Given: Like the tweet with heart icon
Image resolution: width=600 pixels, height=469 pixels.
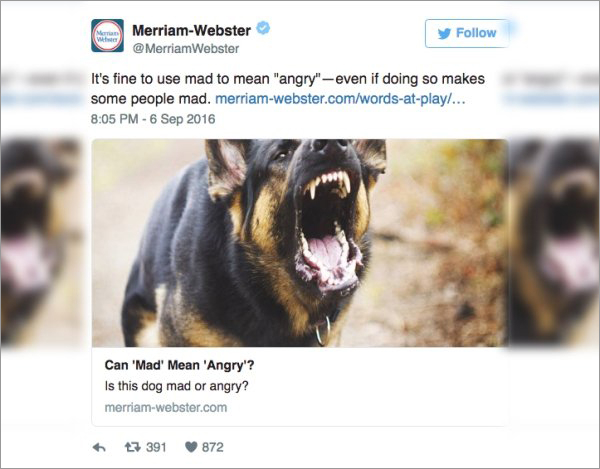Looking at the screenshot, I should click(x=191, y=447).
